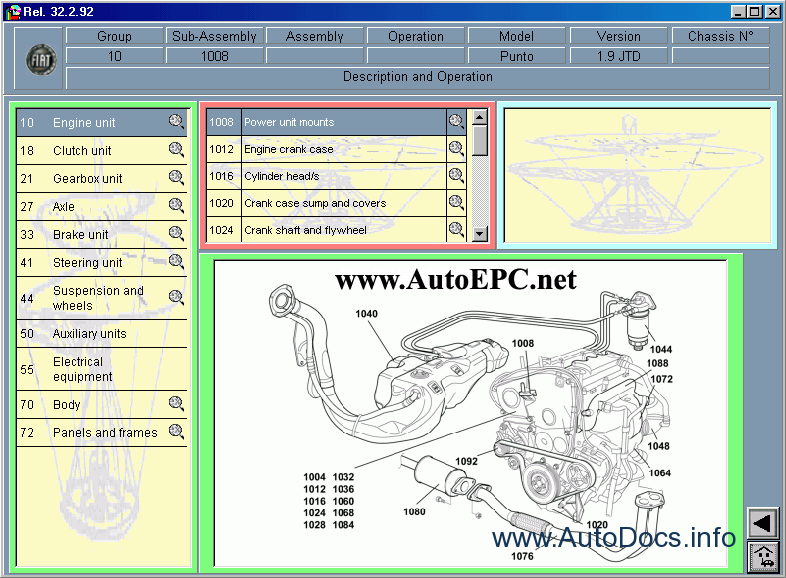This screenshot has width=786, height=578.
Task: Click magnifier icon for Engine crank case
Action: [x=456, y=148]
